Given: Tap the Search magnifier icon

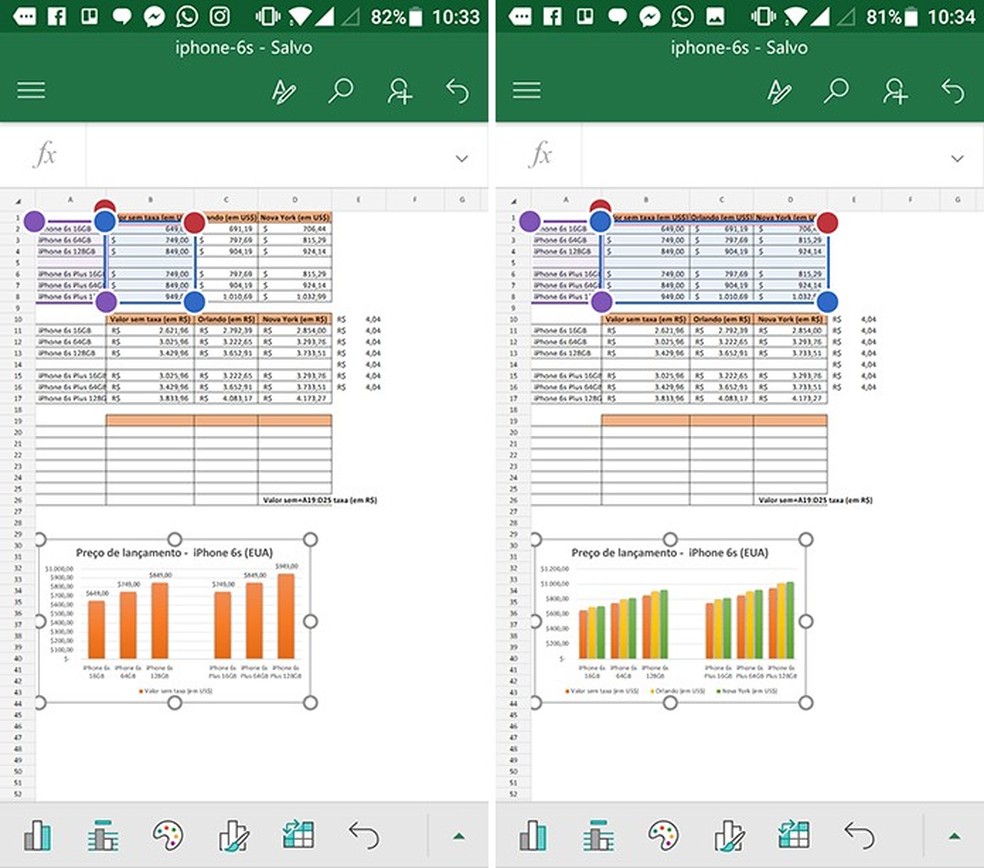Looking at the screenshot, I should 342,90.
